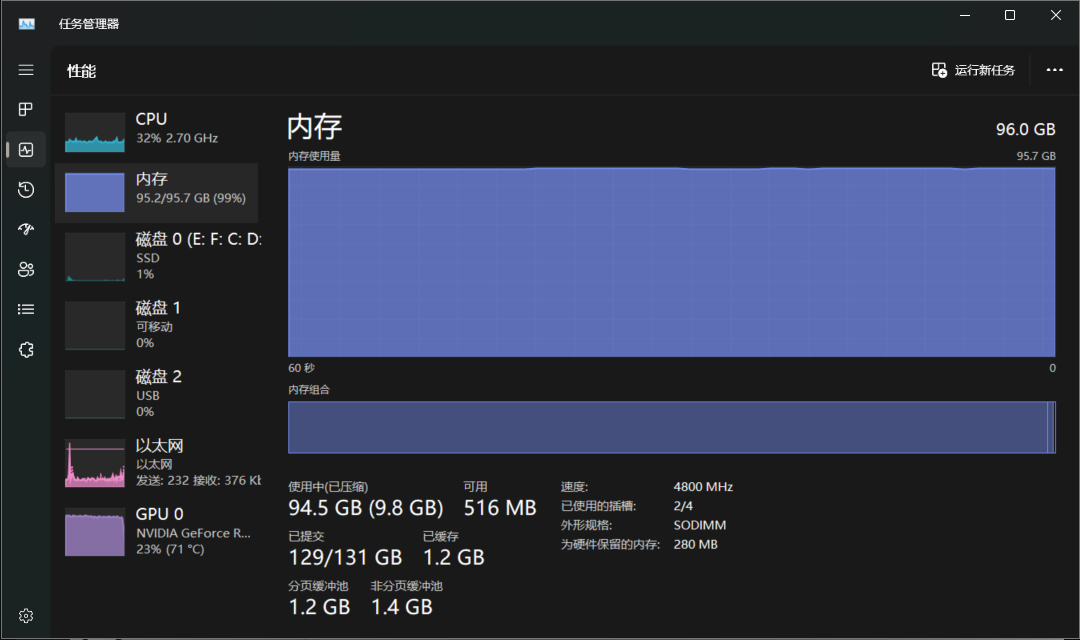Select 磁盘 1 removable disk entry
The width and height of the screenshot is (1080, 640).
157,325
